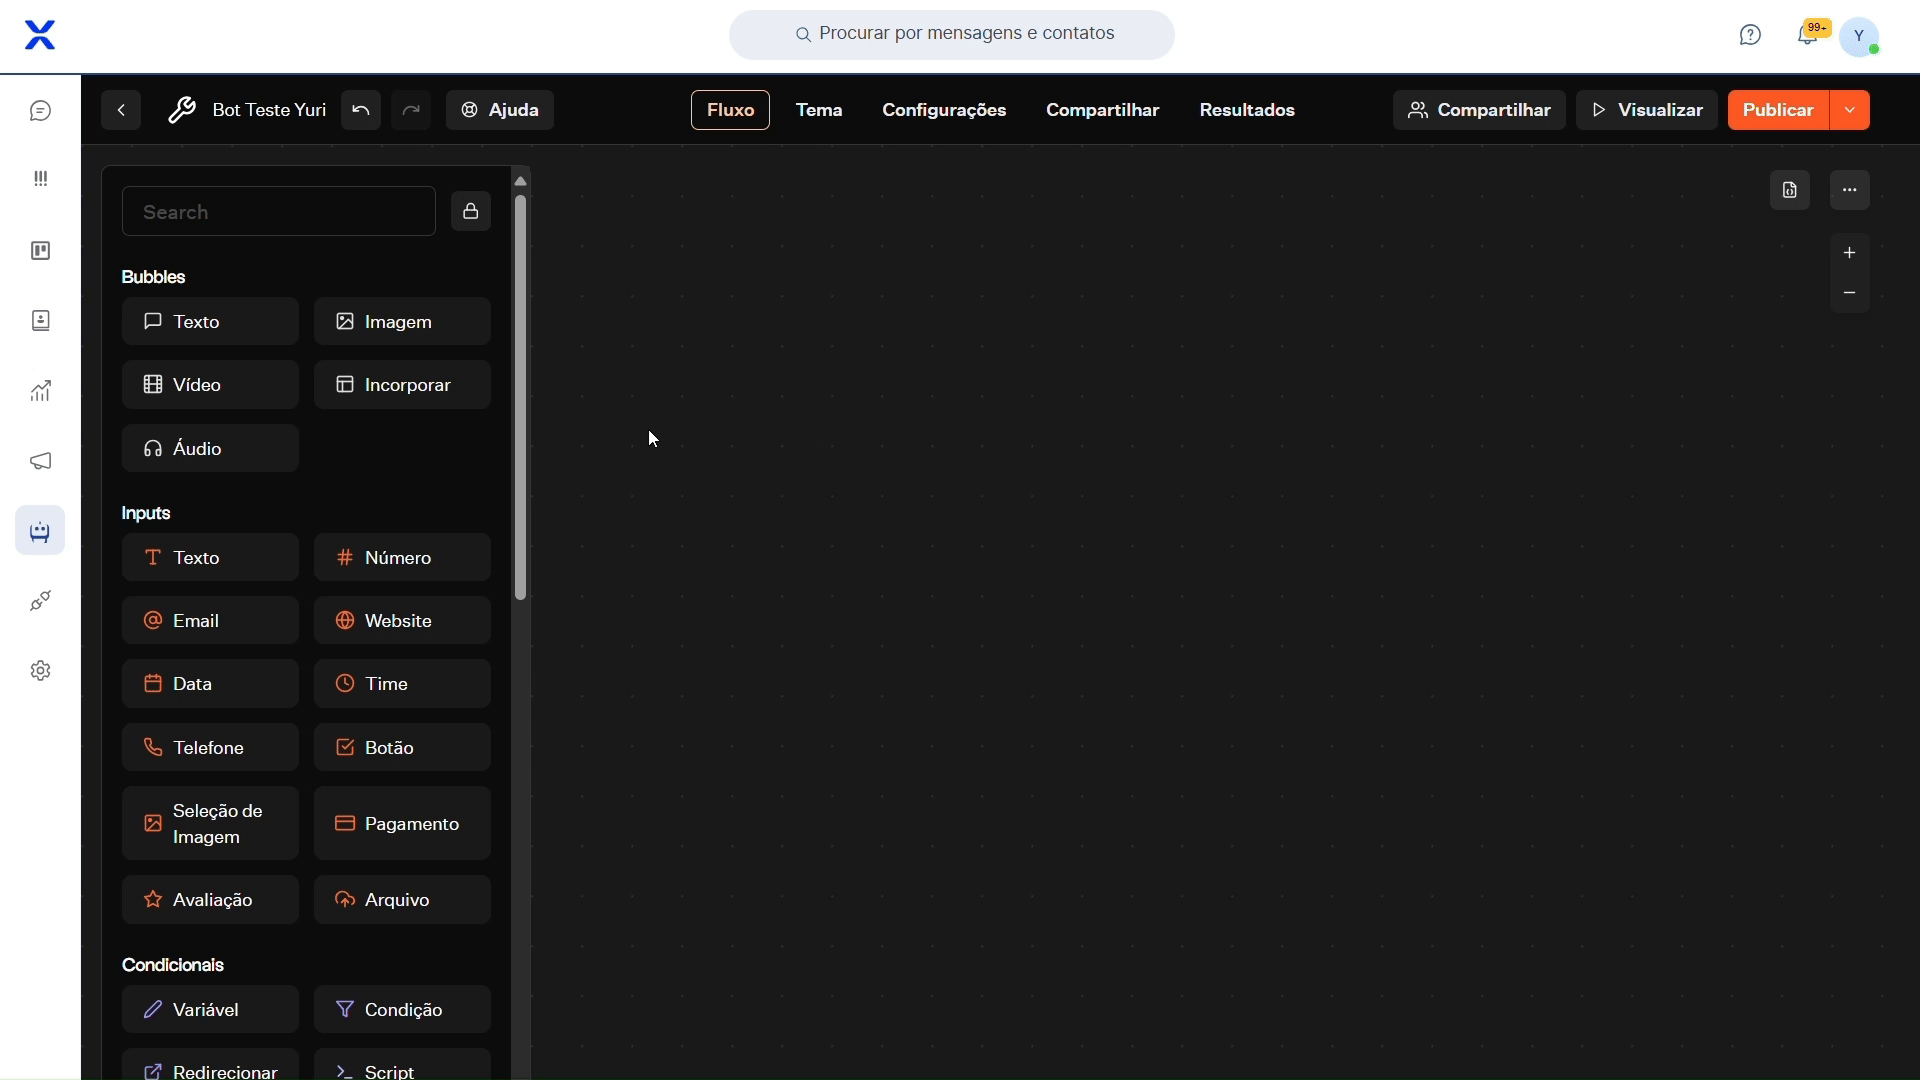1920x1080 pixels.
Task: Click the redo arrow icon
Action: 411,110
